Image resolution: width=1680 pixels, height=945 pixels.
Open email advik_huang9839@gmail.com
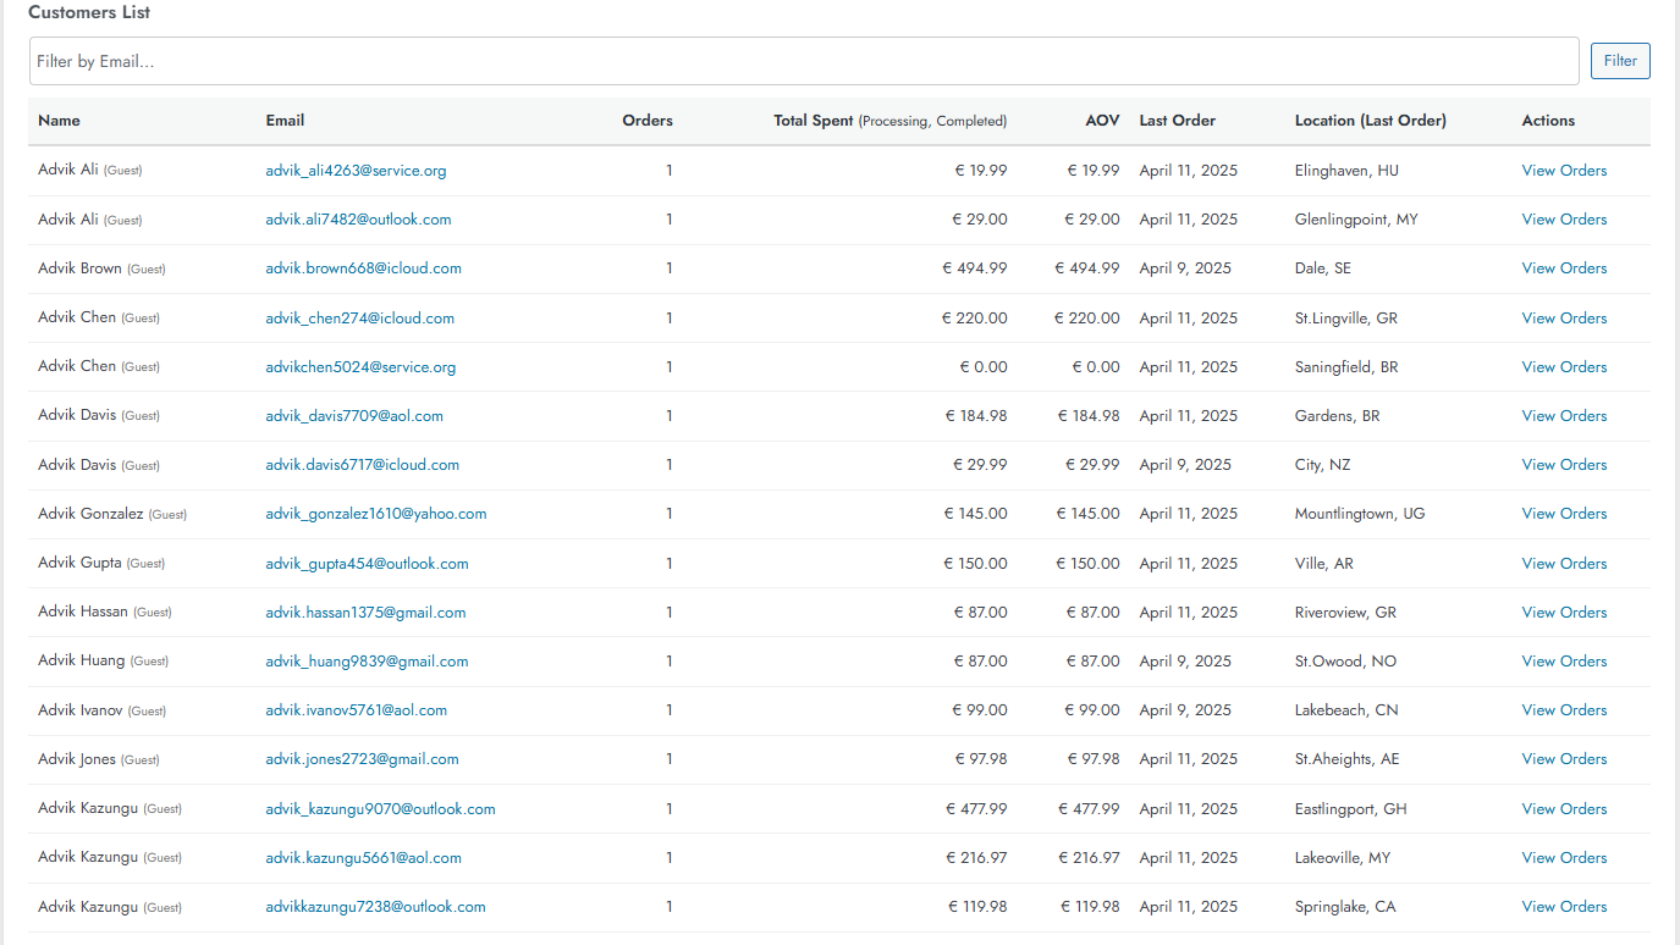[x=367, y=662]
